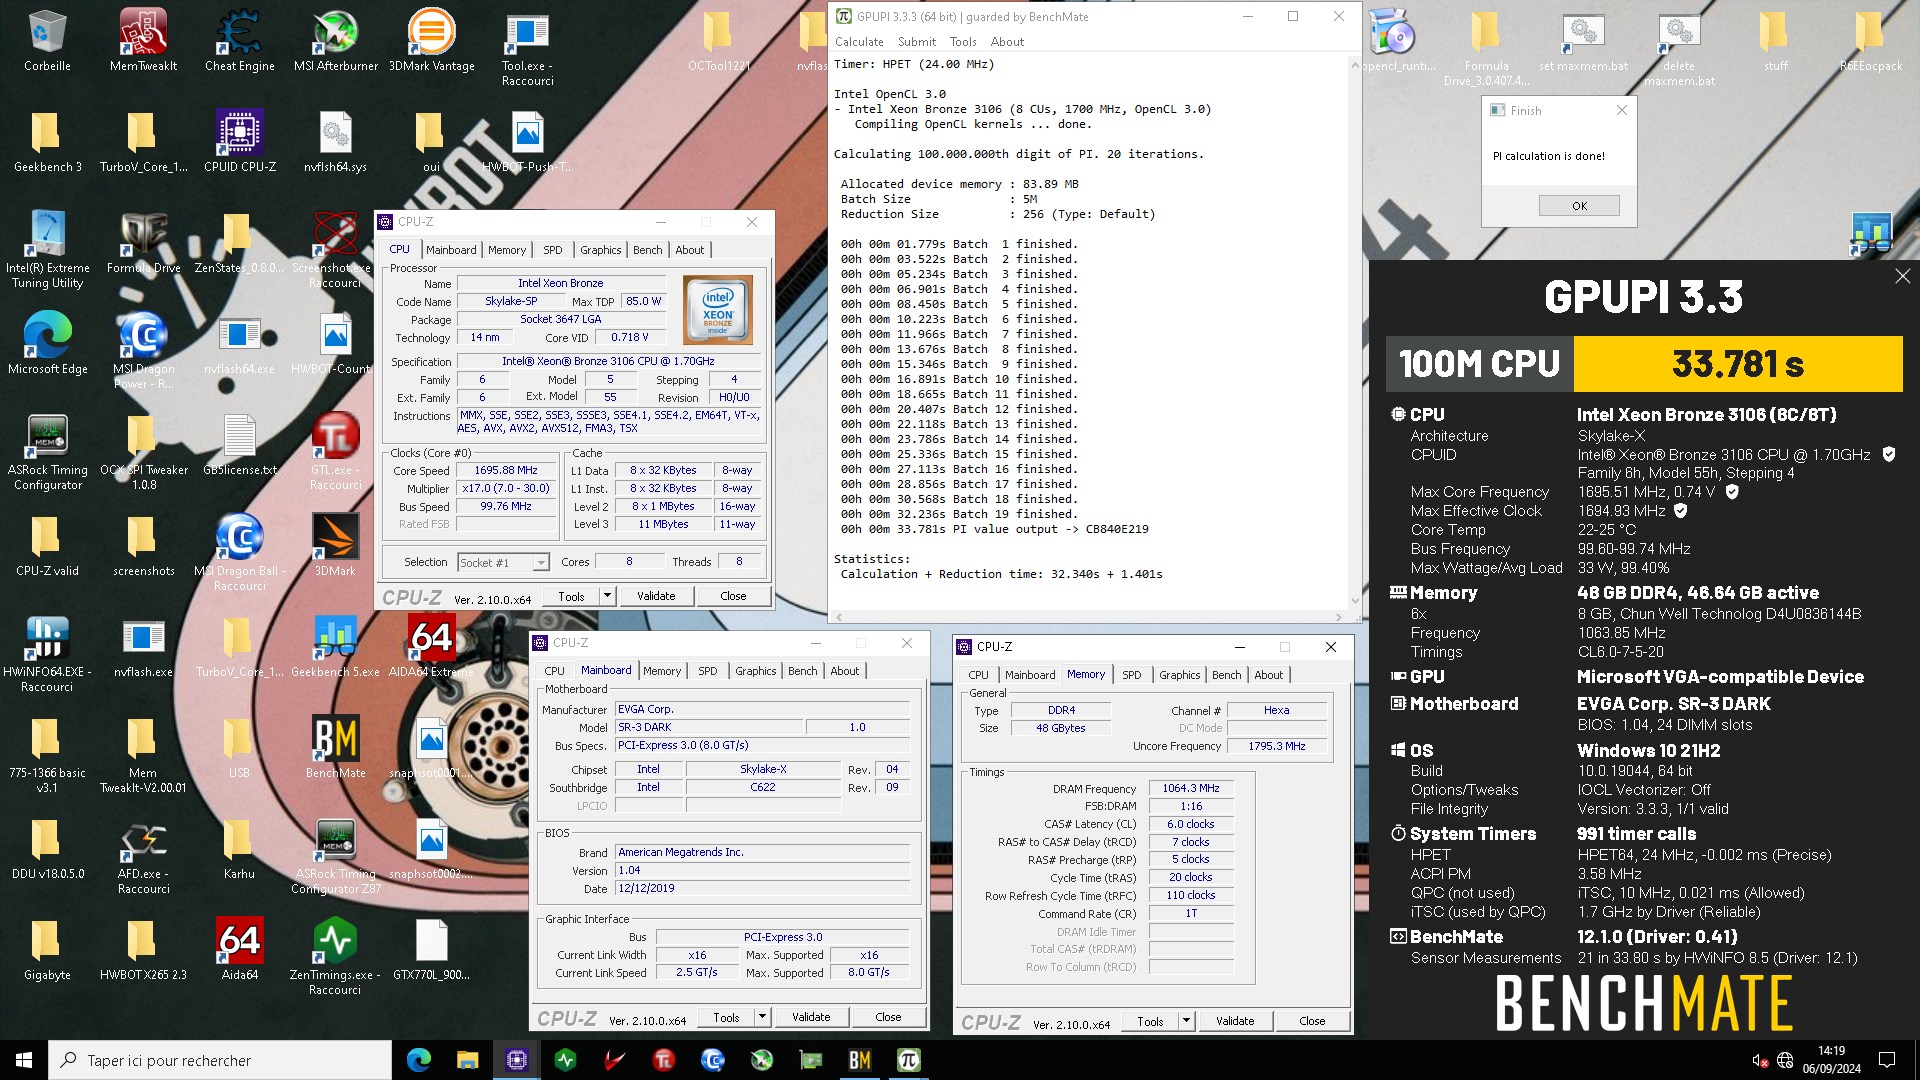Open the Geekbench 5.exe desktop icon
This screenshot has height=1080, width=1920.
point(336,646)
